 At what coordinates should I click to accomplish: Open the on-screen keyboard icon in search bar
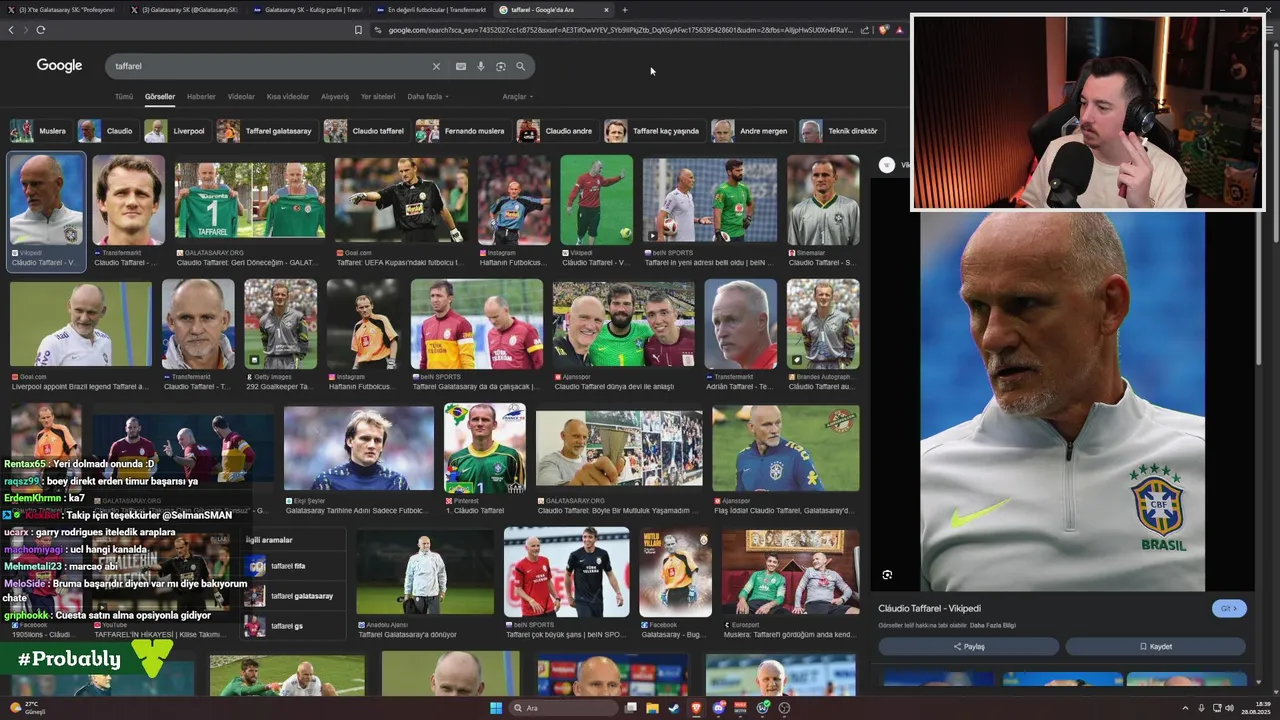[460, 66]
